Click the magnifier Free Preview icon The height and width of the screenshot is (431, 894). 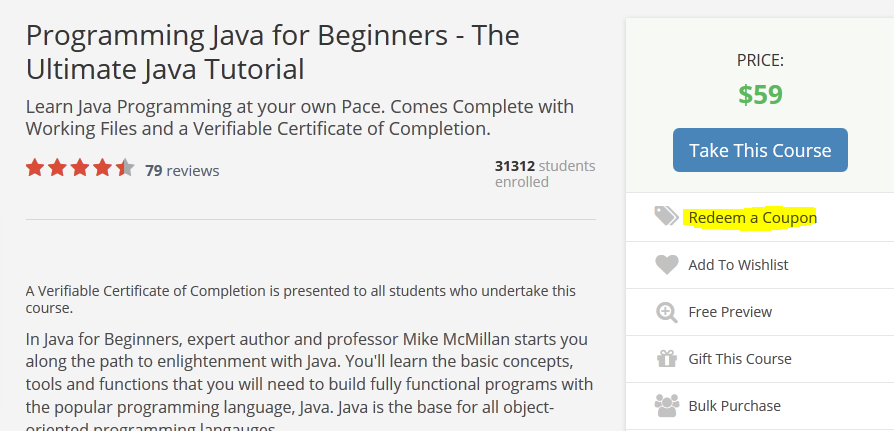667,312
